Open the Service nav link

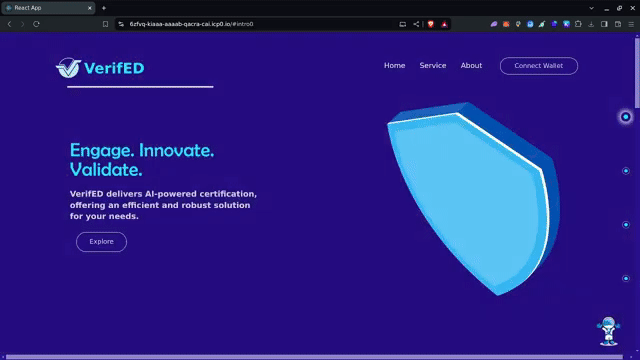pos(433,65)
